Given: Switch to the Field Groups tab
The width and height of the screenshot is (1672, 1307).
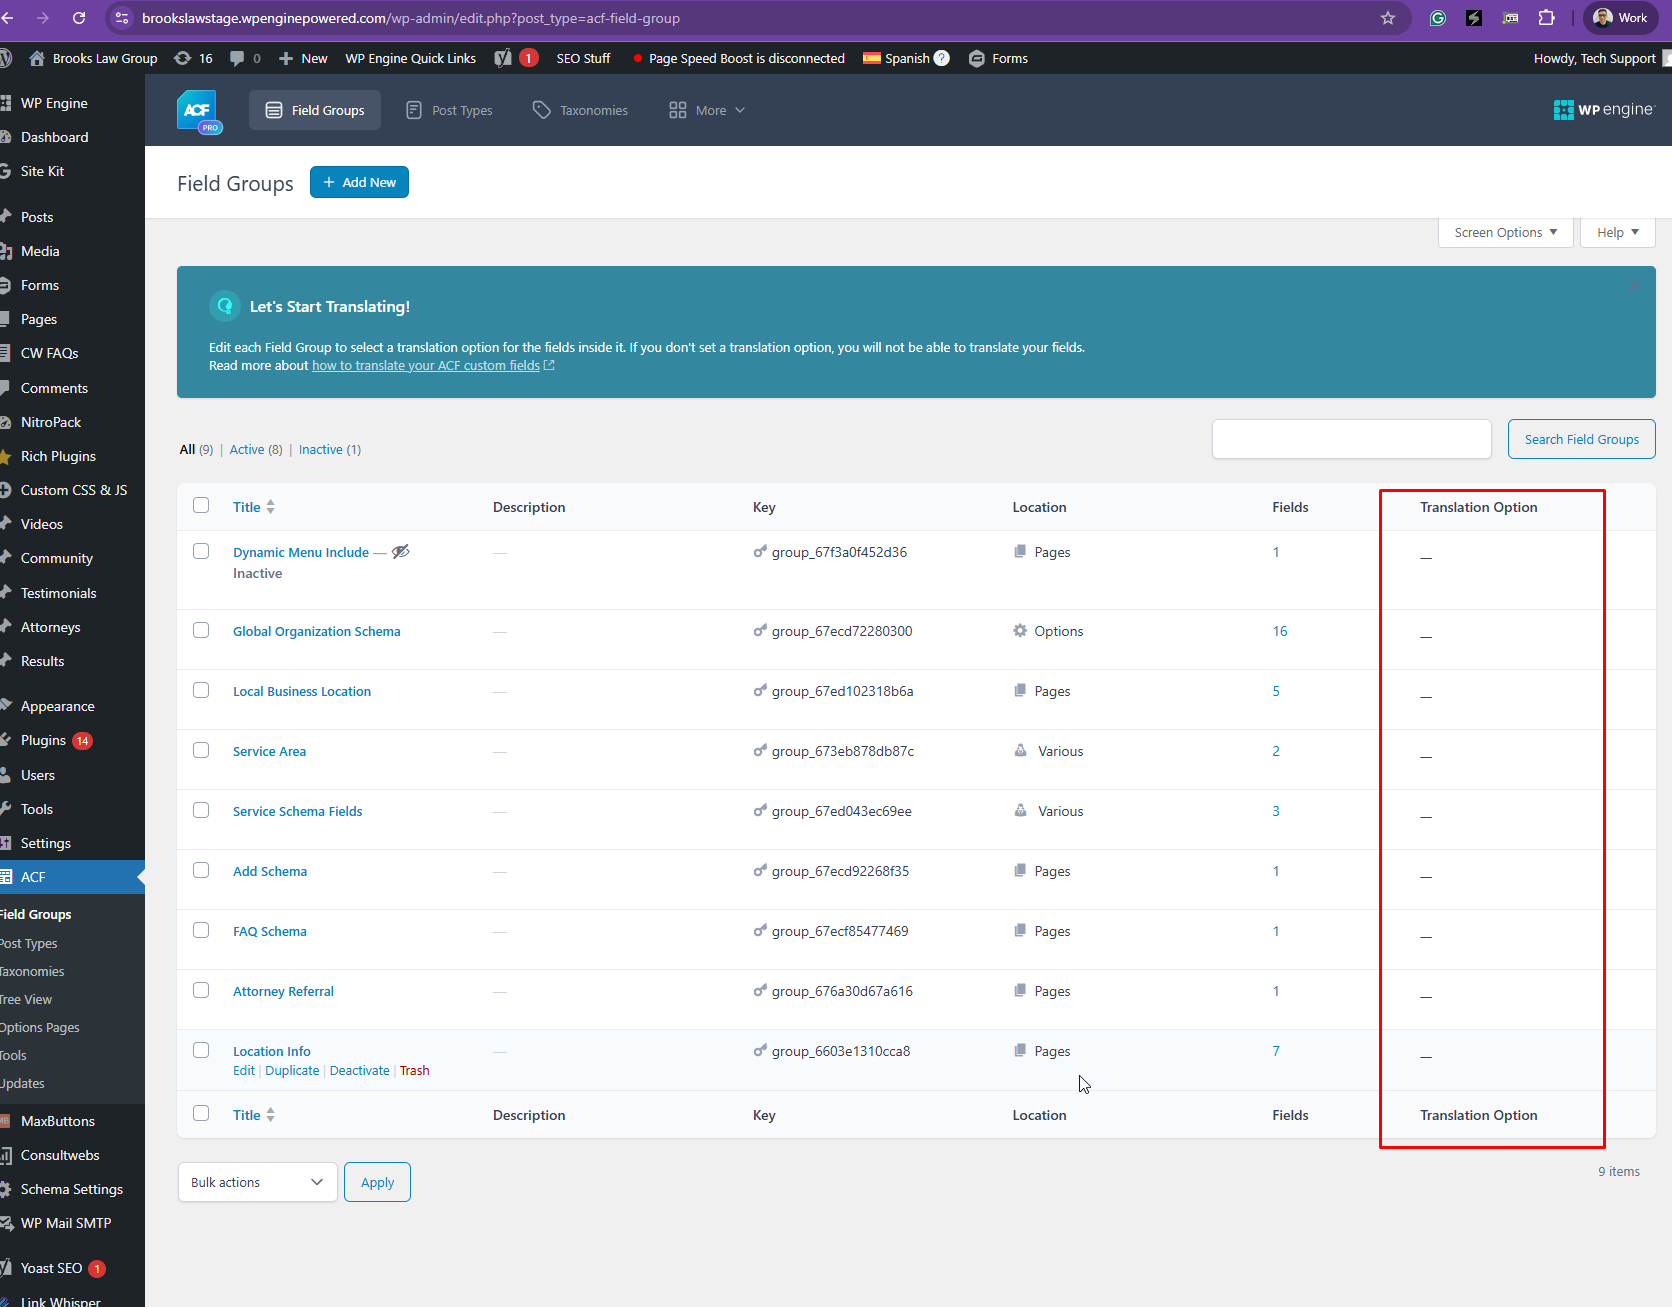Looking at the screenshot, I should click(315, 110).
